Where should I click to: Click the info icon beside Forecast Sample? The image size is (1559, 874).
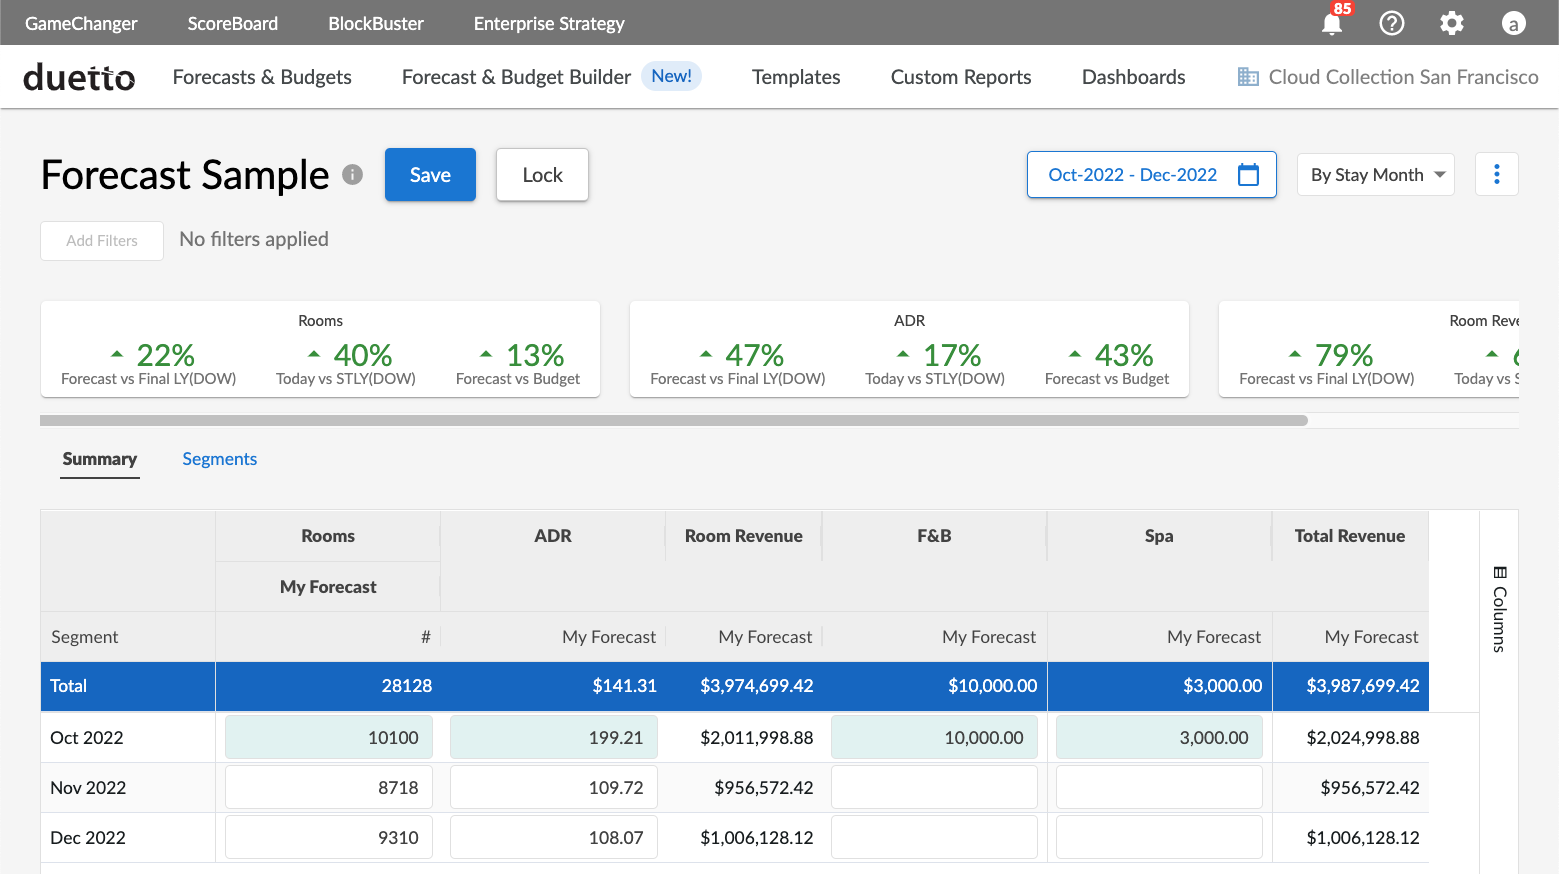coord(352,175)
